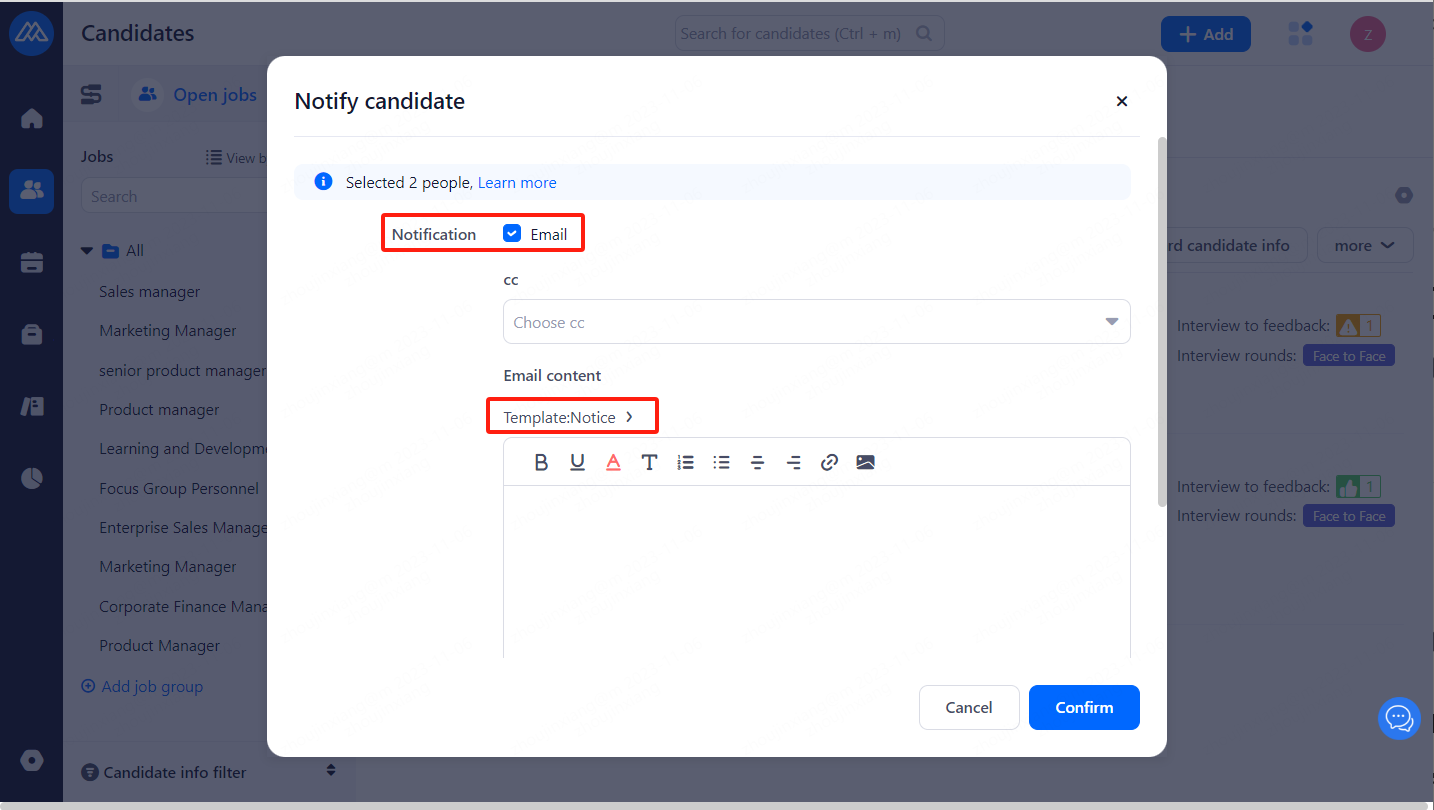This screenshot has width=1434, height=810.
Task: Collapse the All jobs folder
Action: (x=87, y=251)
